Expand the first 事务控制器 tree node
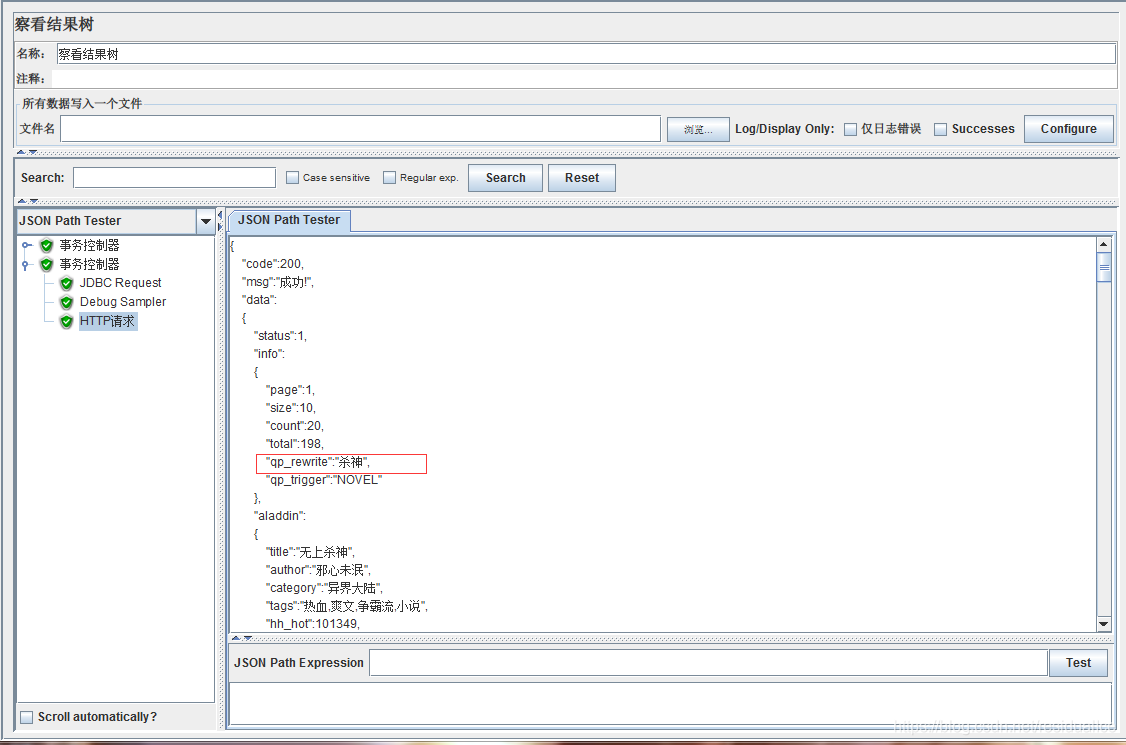The image size is (1126, 745). pos(27,246)
